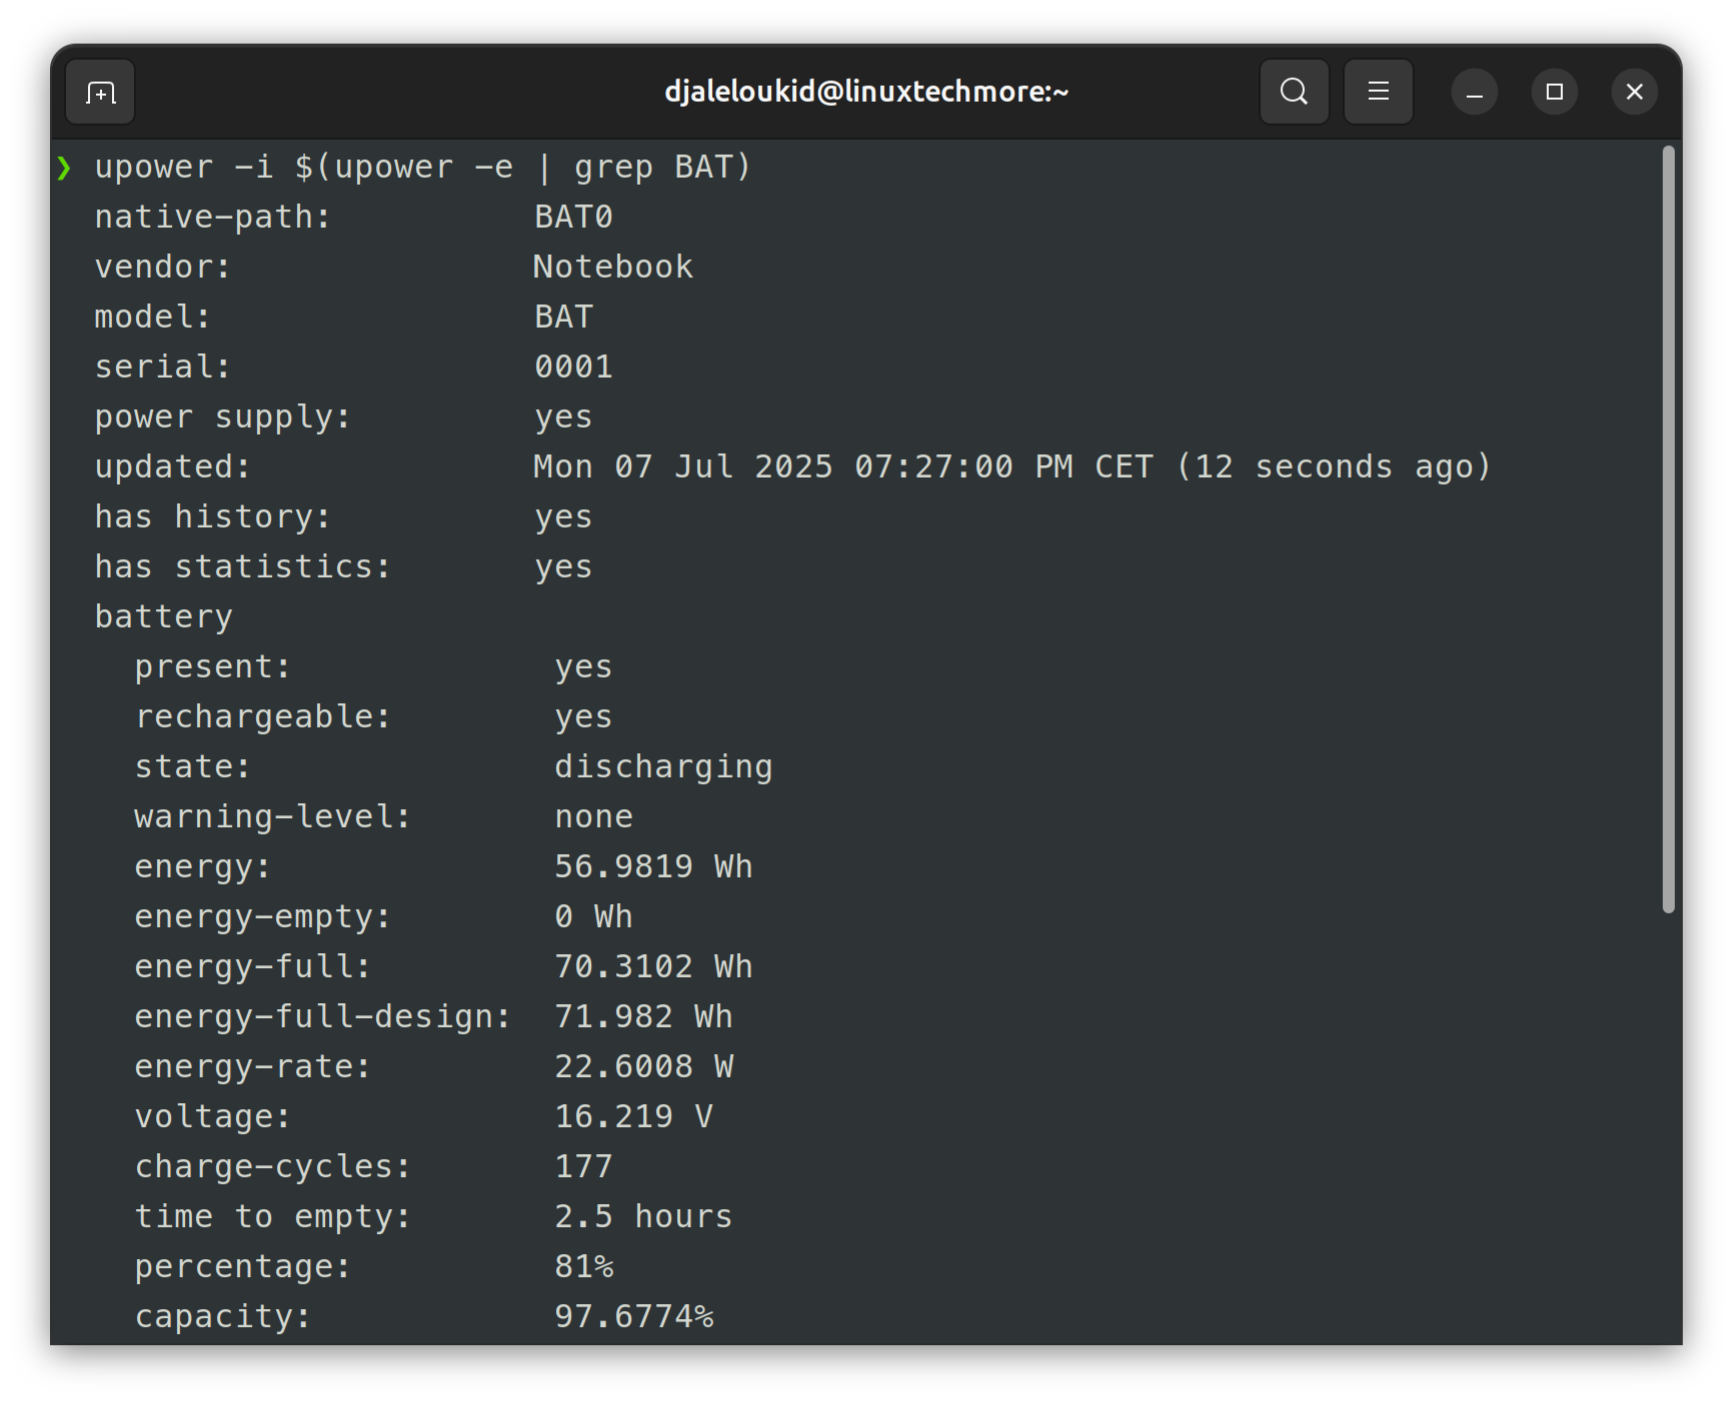This screenshot has height=1402, width=1732.
Task: Click the 22.6008 W energy-rate value
Action: pyautogui.click(x=643, y=1067)
